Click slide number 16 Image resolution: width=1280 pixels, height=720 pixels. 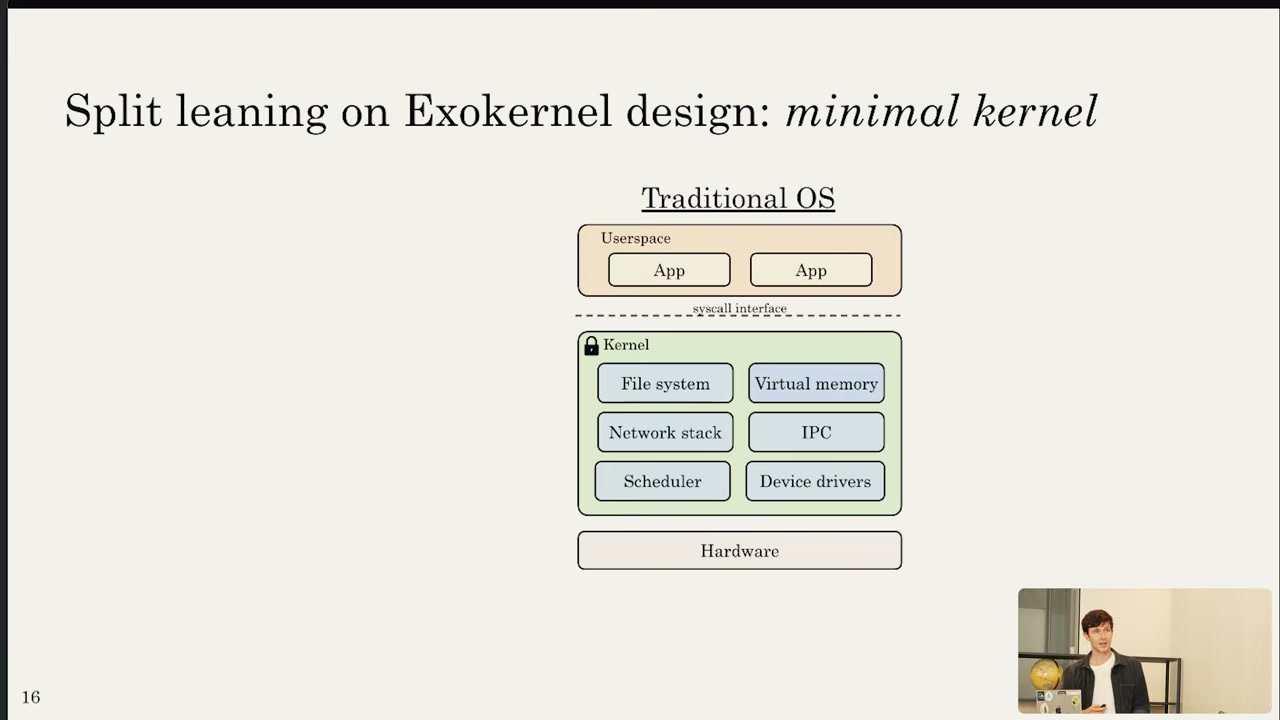click(31, 697)
